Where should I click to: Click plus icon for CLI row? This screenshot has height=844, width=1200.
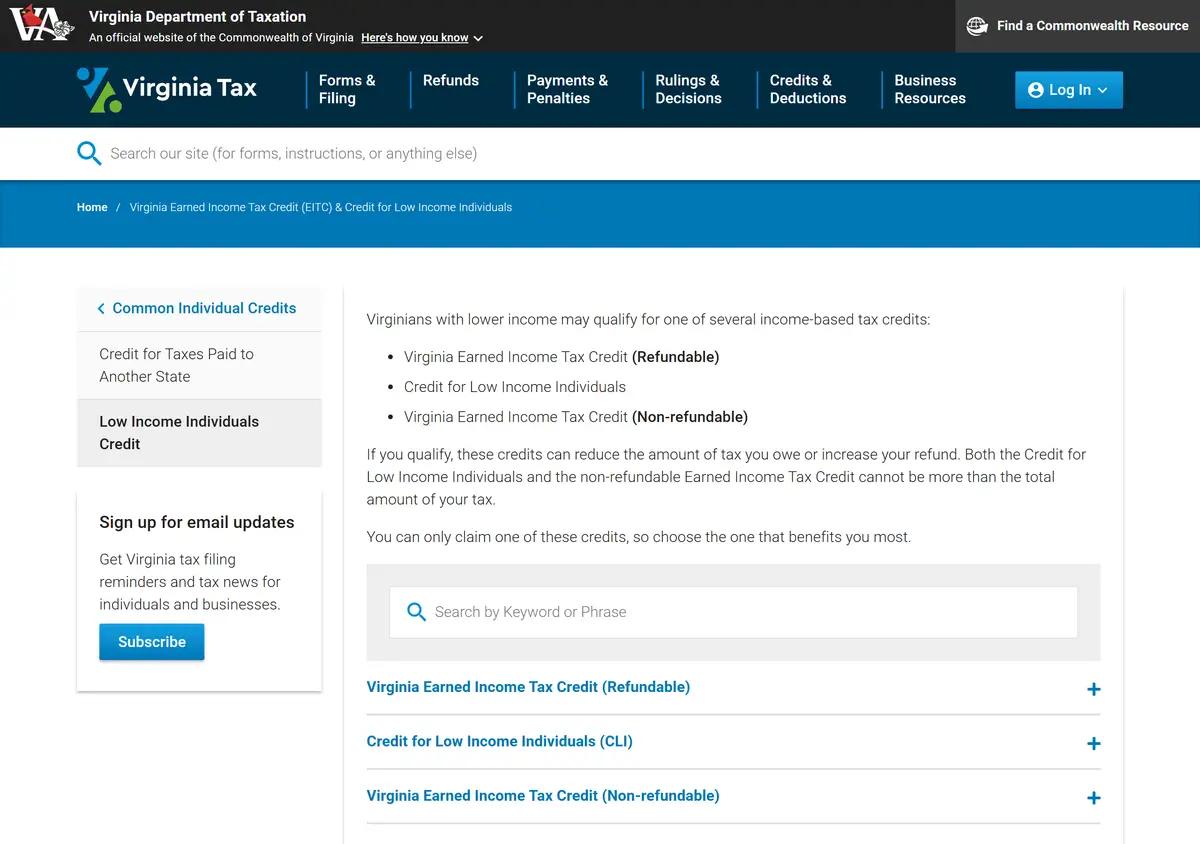tap(1094, 744)
